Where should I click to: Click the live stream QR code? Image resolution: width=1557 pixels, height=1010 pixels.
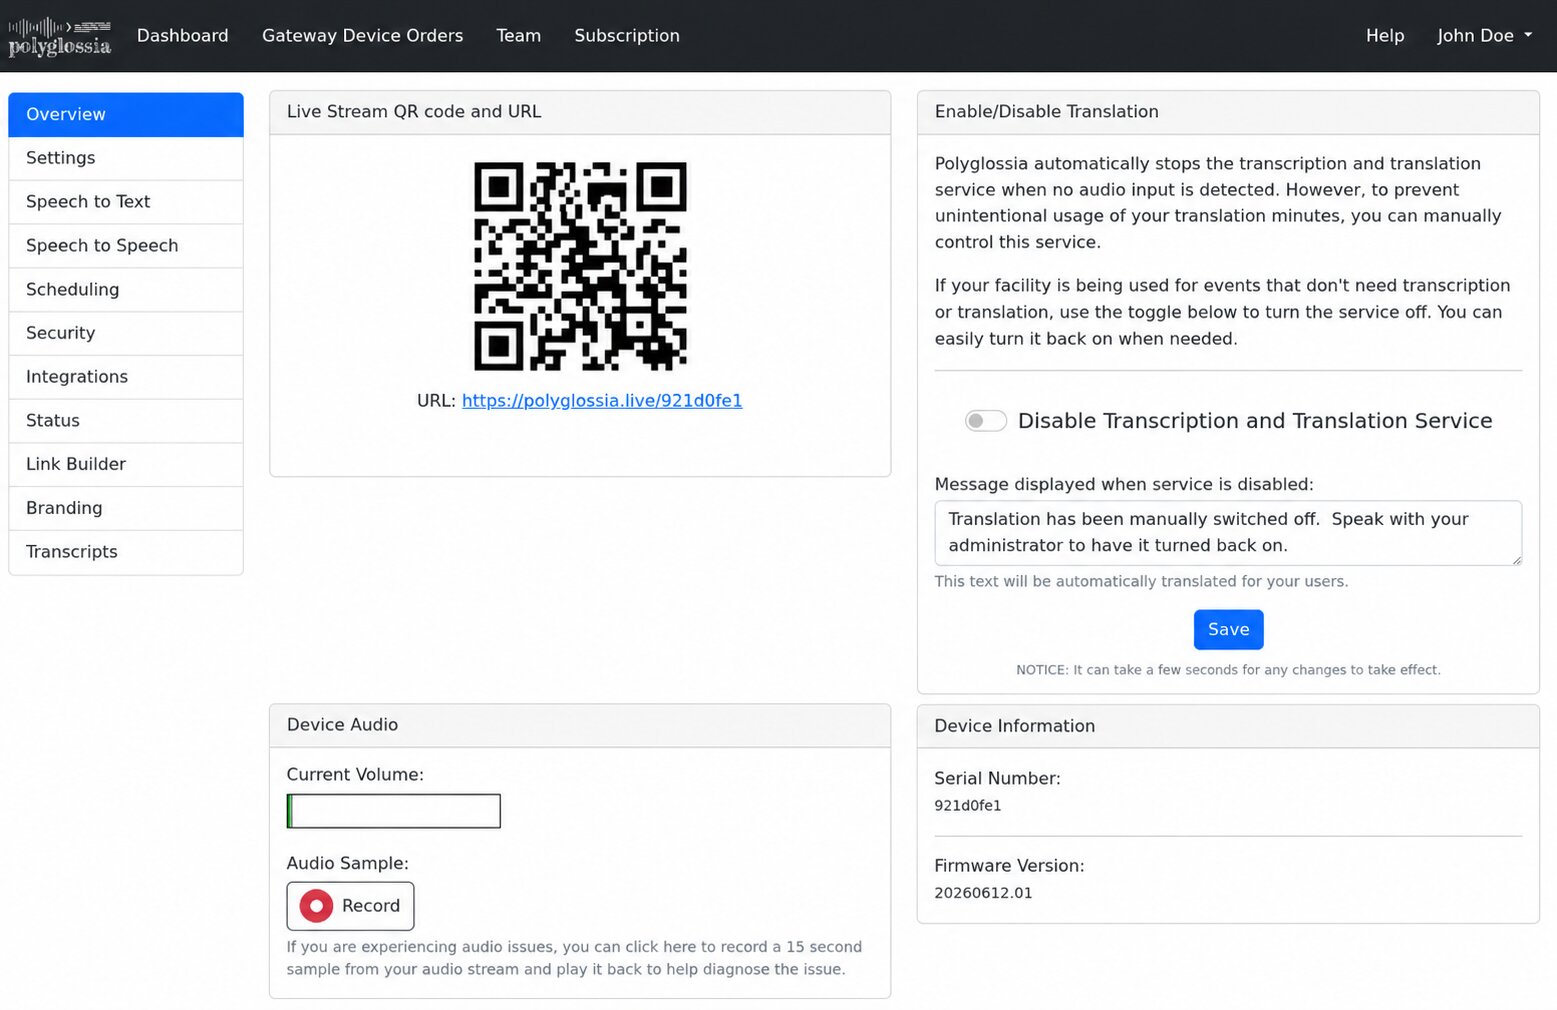pos(580,266)
